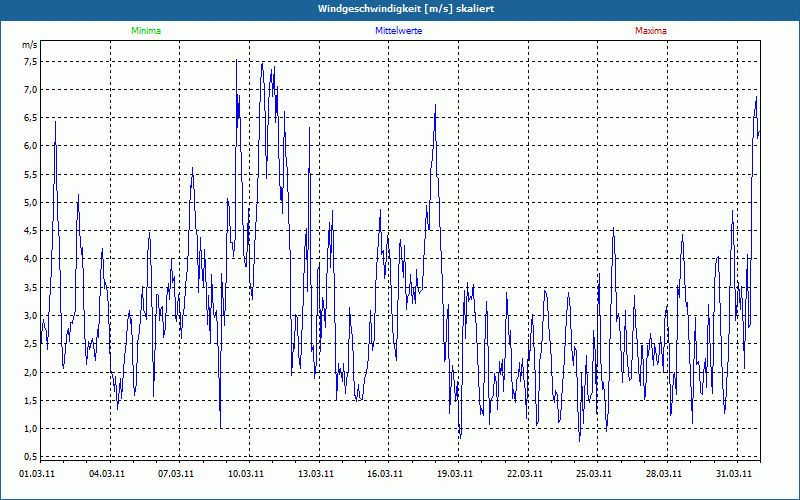Click the 4,5 y-axis value

31,231
